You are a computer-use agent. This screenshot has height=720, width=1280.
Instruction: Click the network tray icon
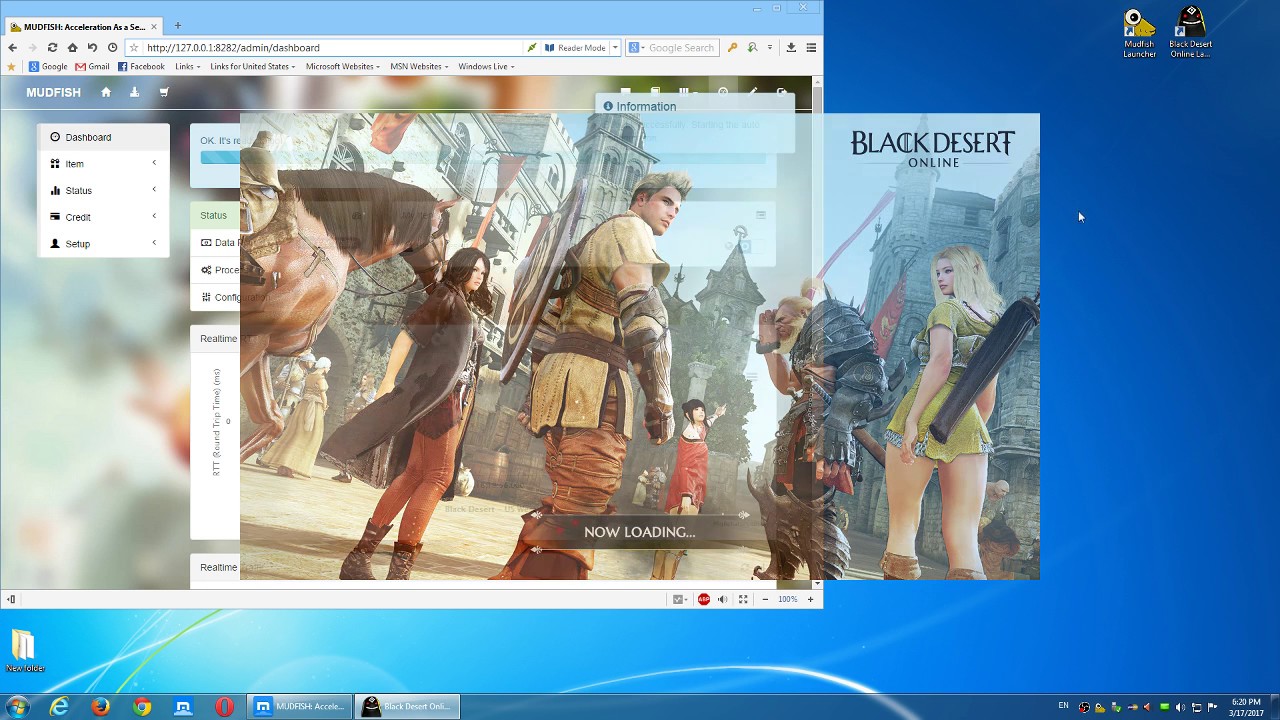(1196, 707)
